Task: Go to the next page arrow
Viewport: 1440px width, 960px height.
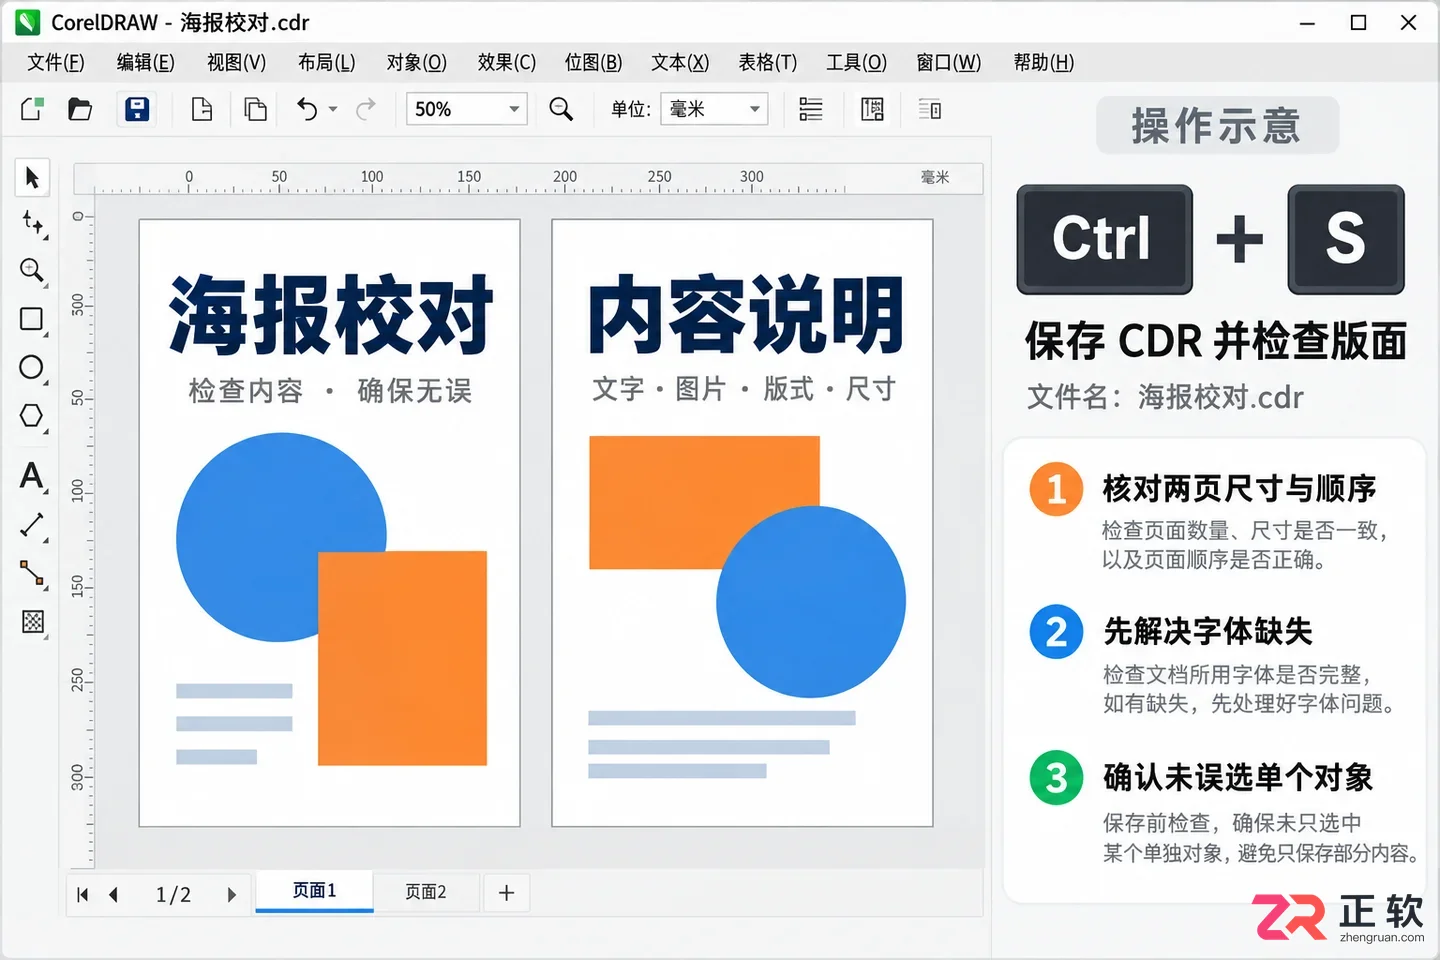Action: pyautogui.click(x=231, y=894)
